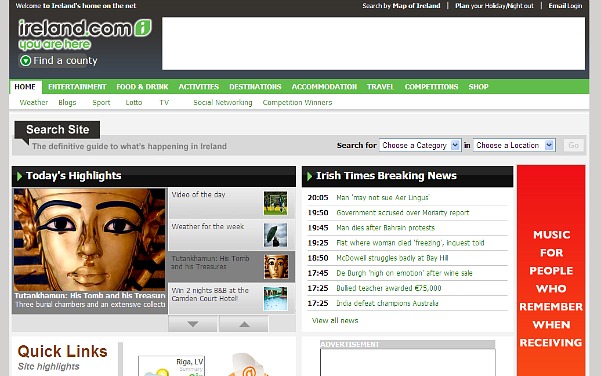
Task: Click the ireland.com green 'i' logo icon
Action: [x=143, y=28]
